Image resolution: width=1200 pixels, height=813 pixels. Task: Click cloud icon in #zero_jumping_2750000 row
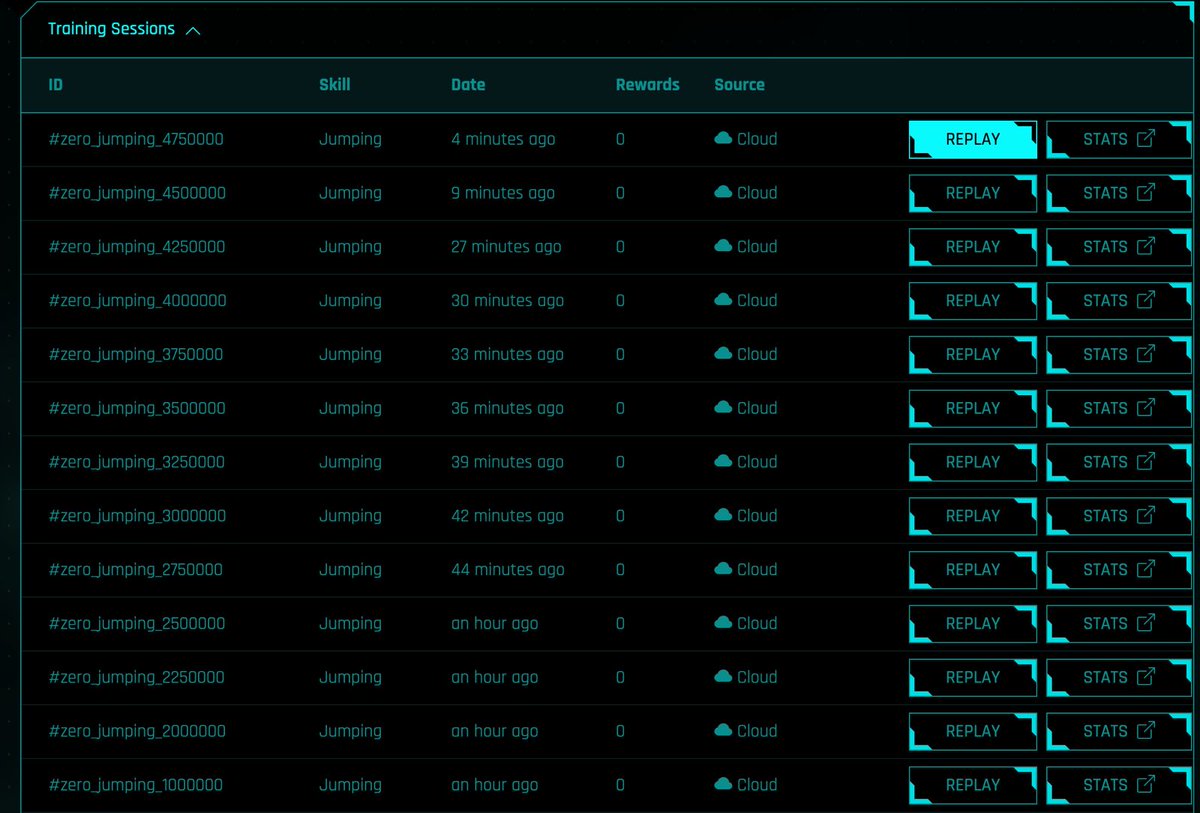coord(723,569)
